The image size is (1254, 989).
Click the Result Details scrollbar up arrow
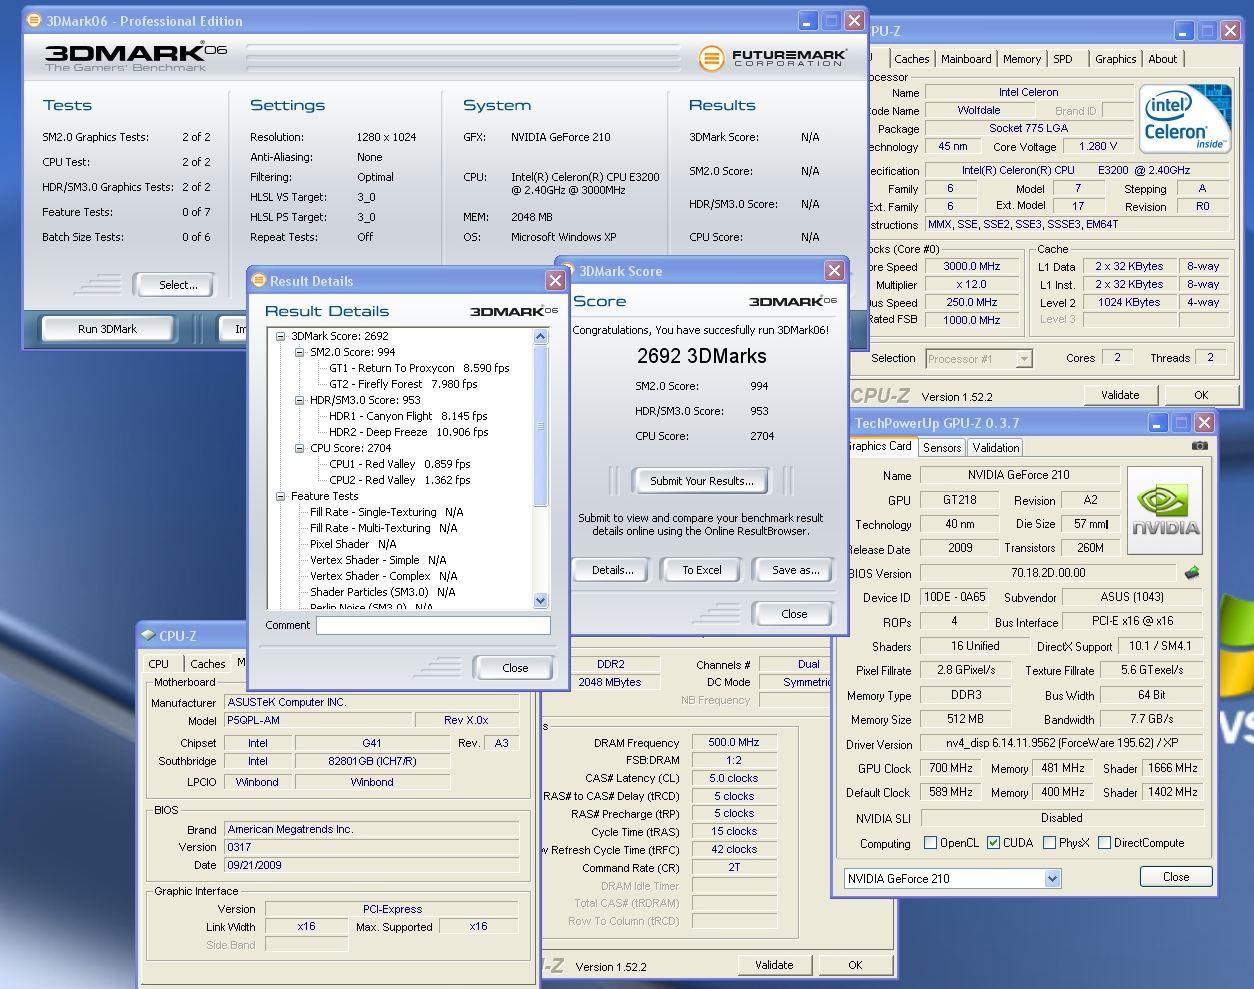(541, 337)
